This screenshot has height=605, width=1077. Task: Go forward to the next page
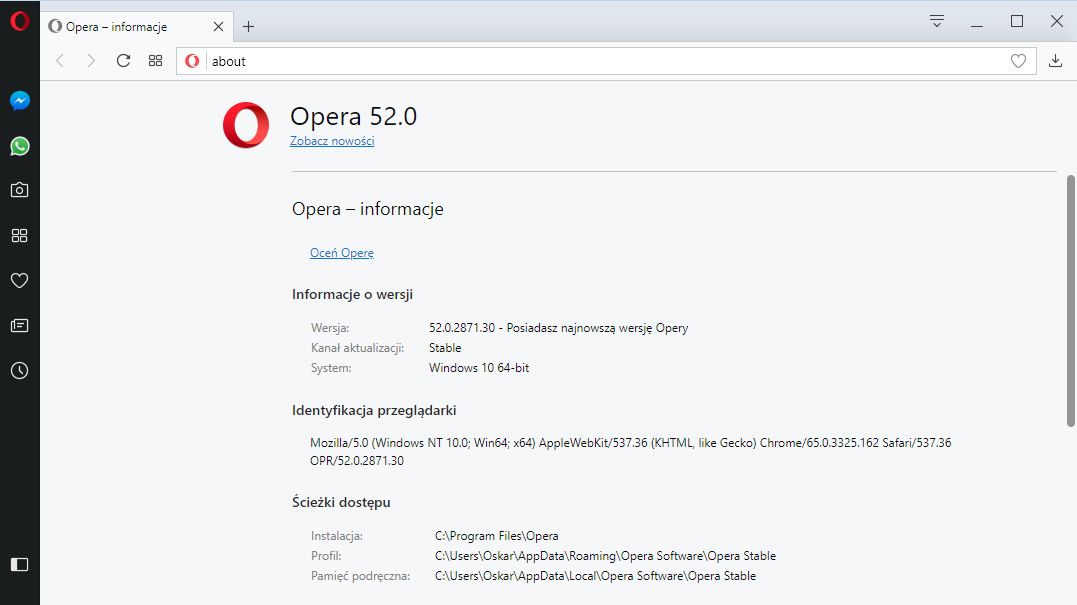pos(91,61)
